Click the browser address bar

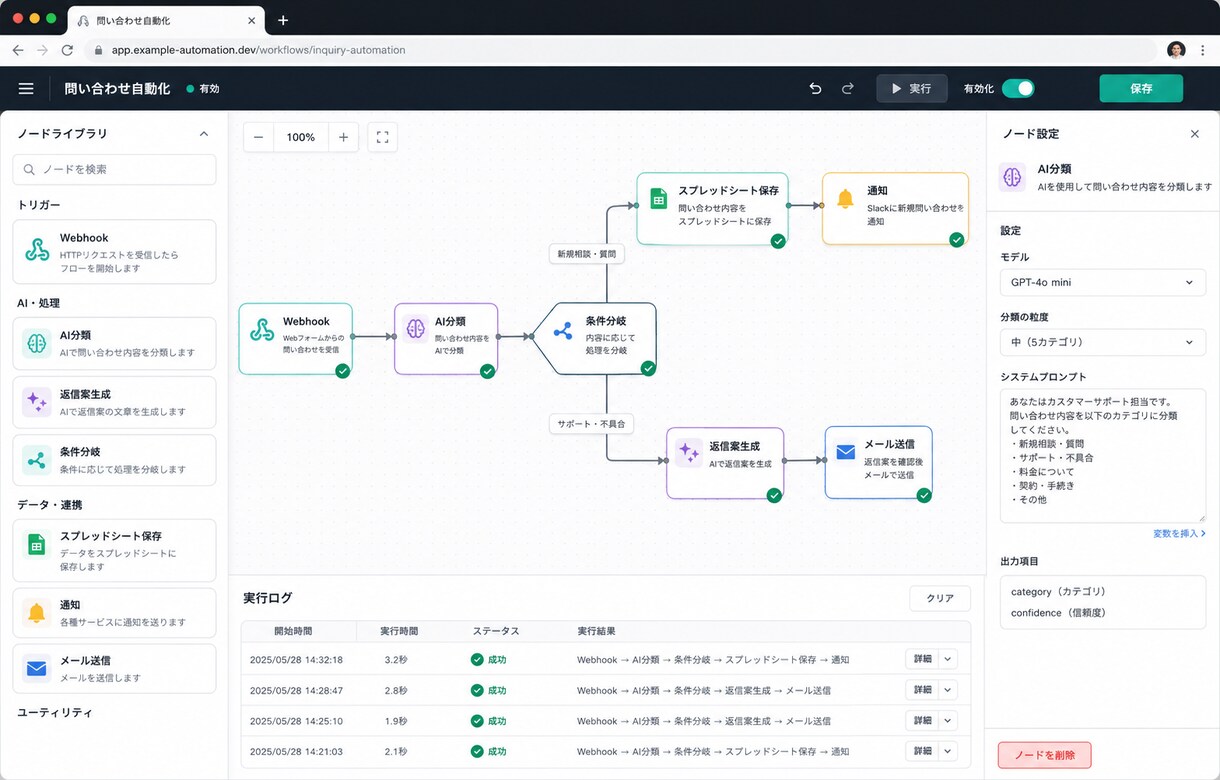[620, 50]
